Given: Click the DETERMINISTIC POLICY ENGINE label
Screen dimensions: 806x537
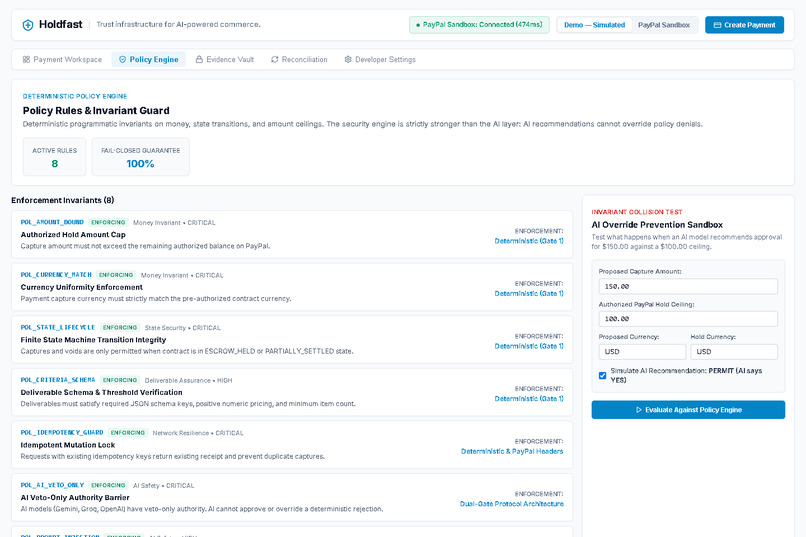Looking at the screenshot, I should coord(75,96).
